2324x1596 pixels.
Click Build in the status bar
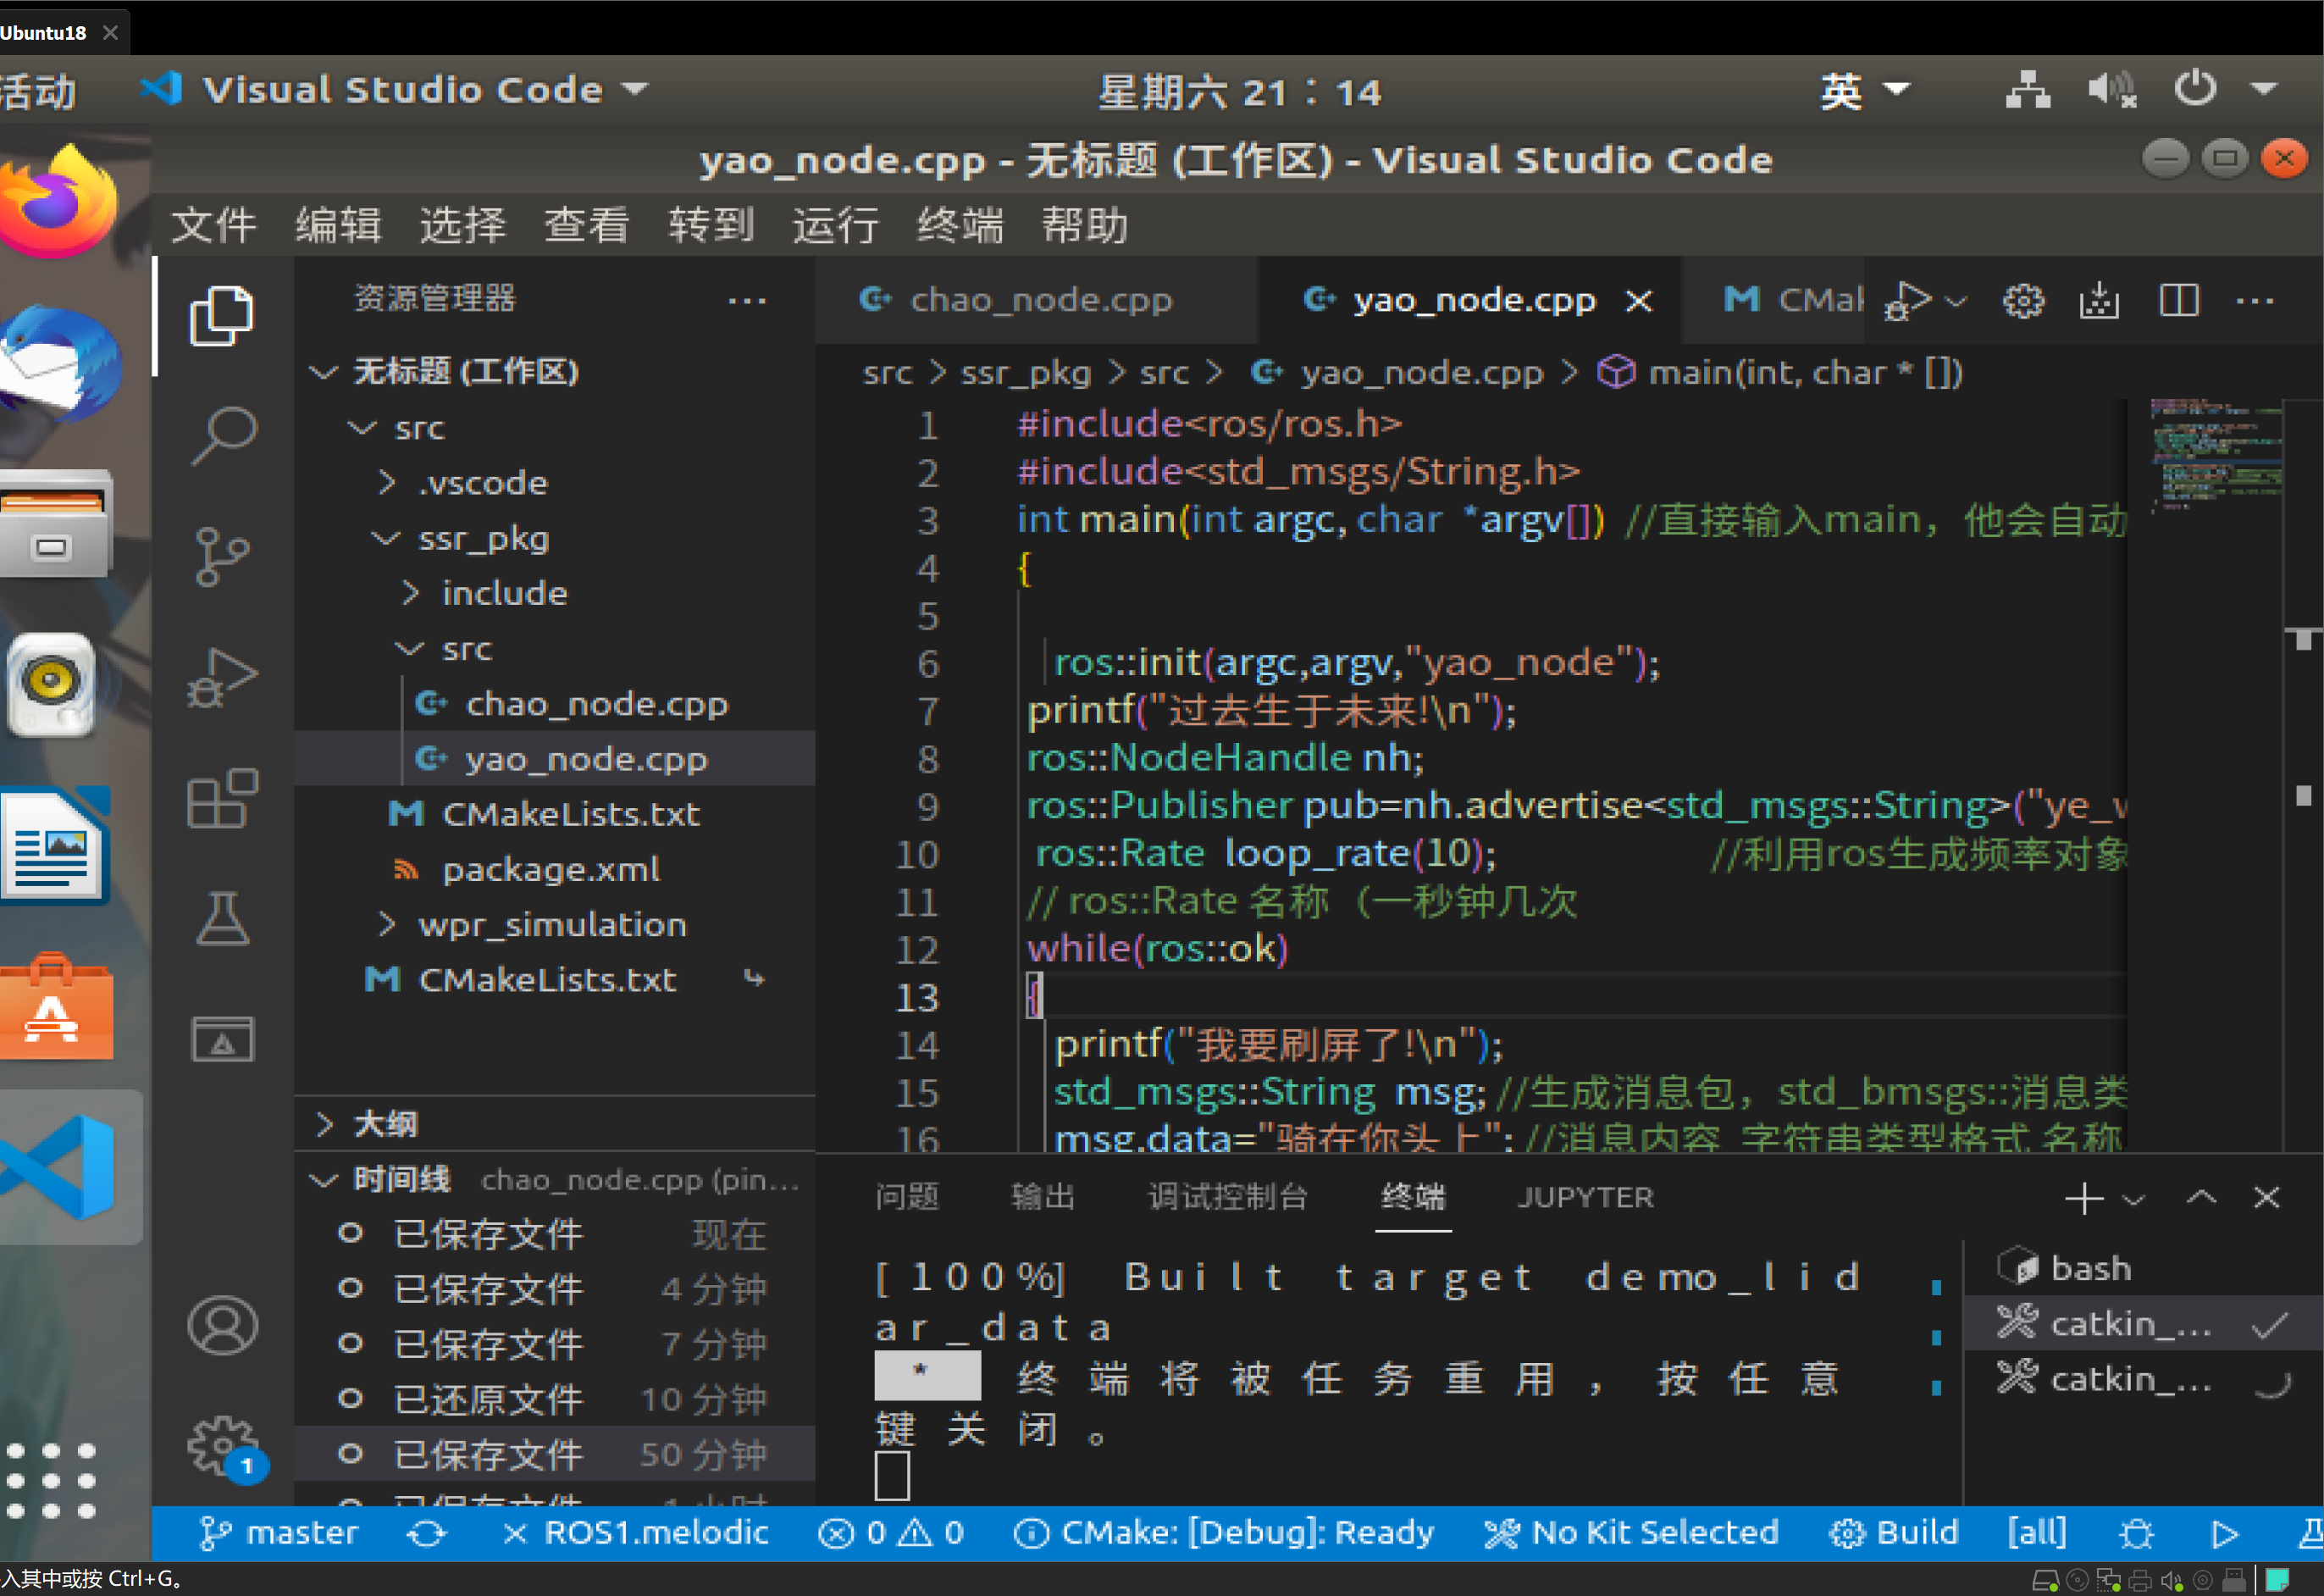click(1894, 1533)
